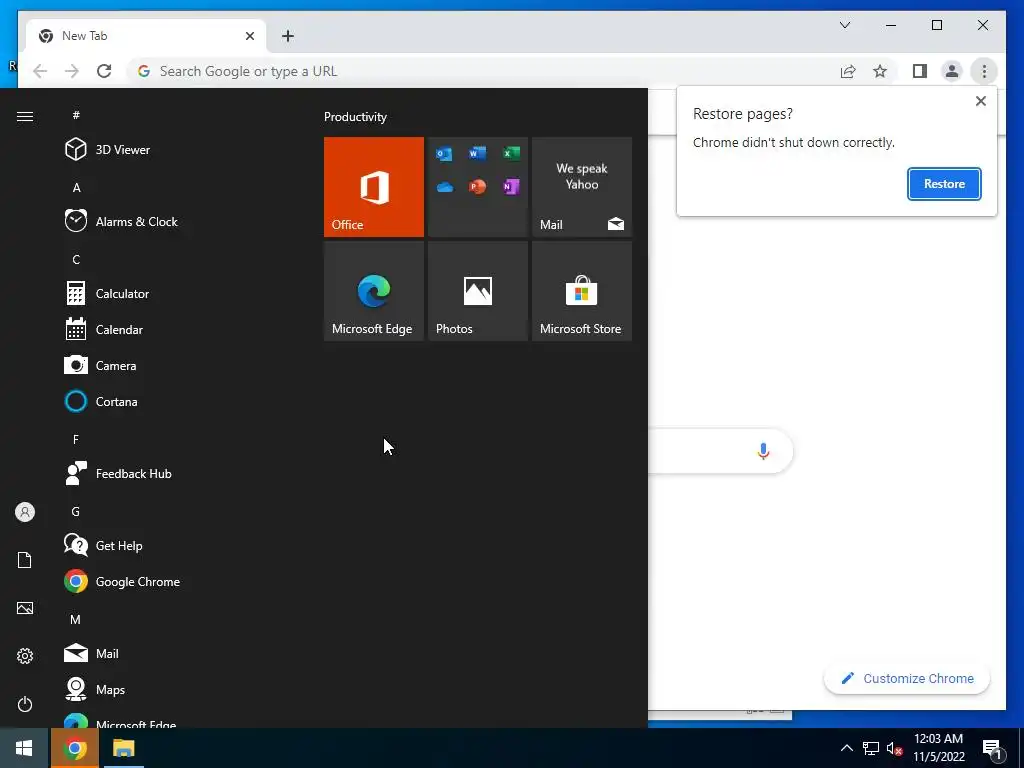The image size is (1024, 768).
Task: Open the user account icon in Start sidebar
Action: (x=25, y=512)
